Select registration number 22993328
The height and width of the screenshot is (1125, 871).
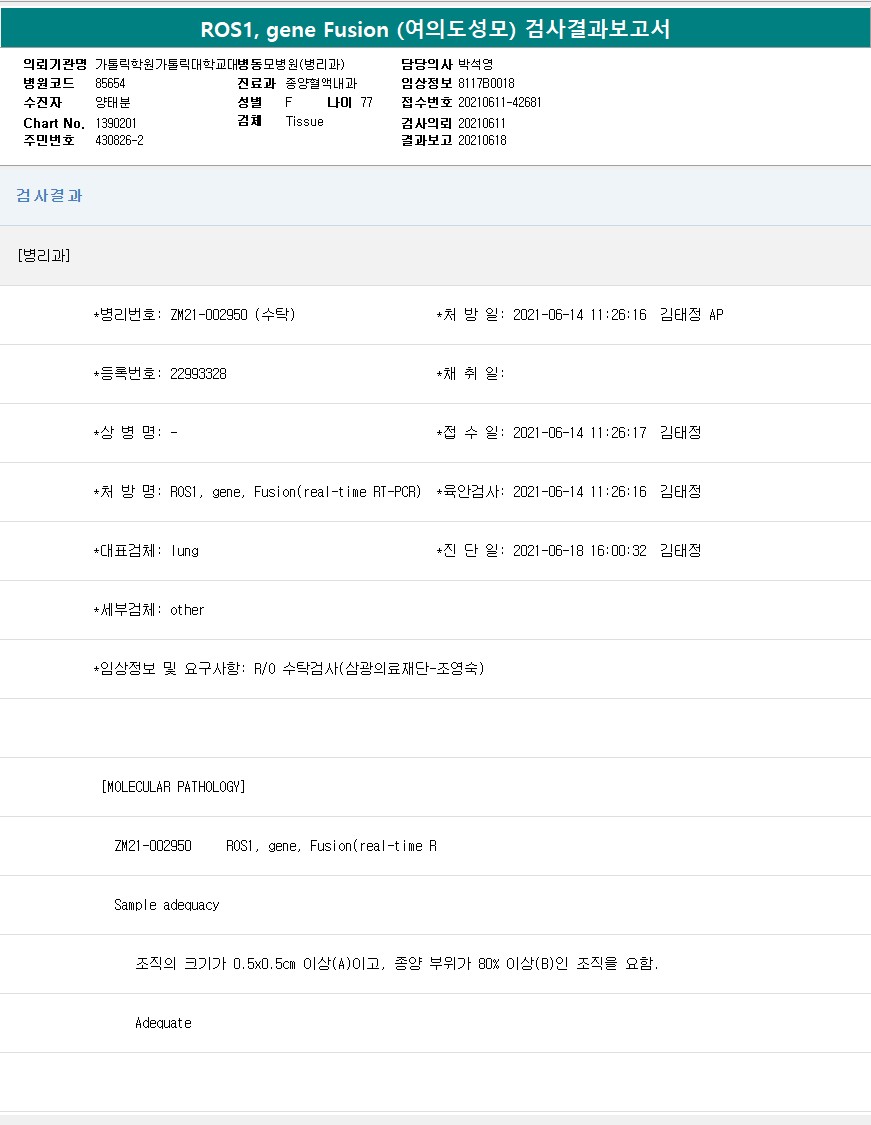[x=198, y=374]
